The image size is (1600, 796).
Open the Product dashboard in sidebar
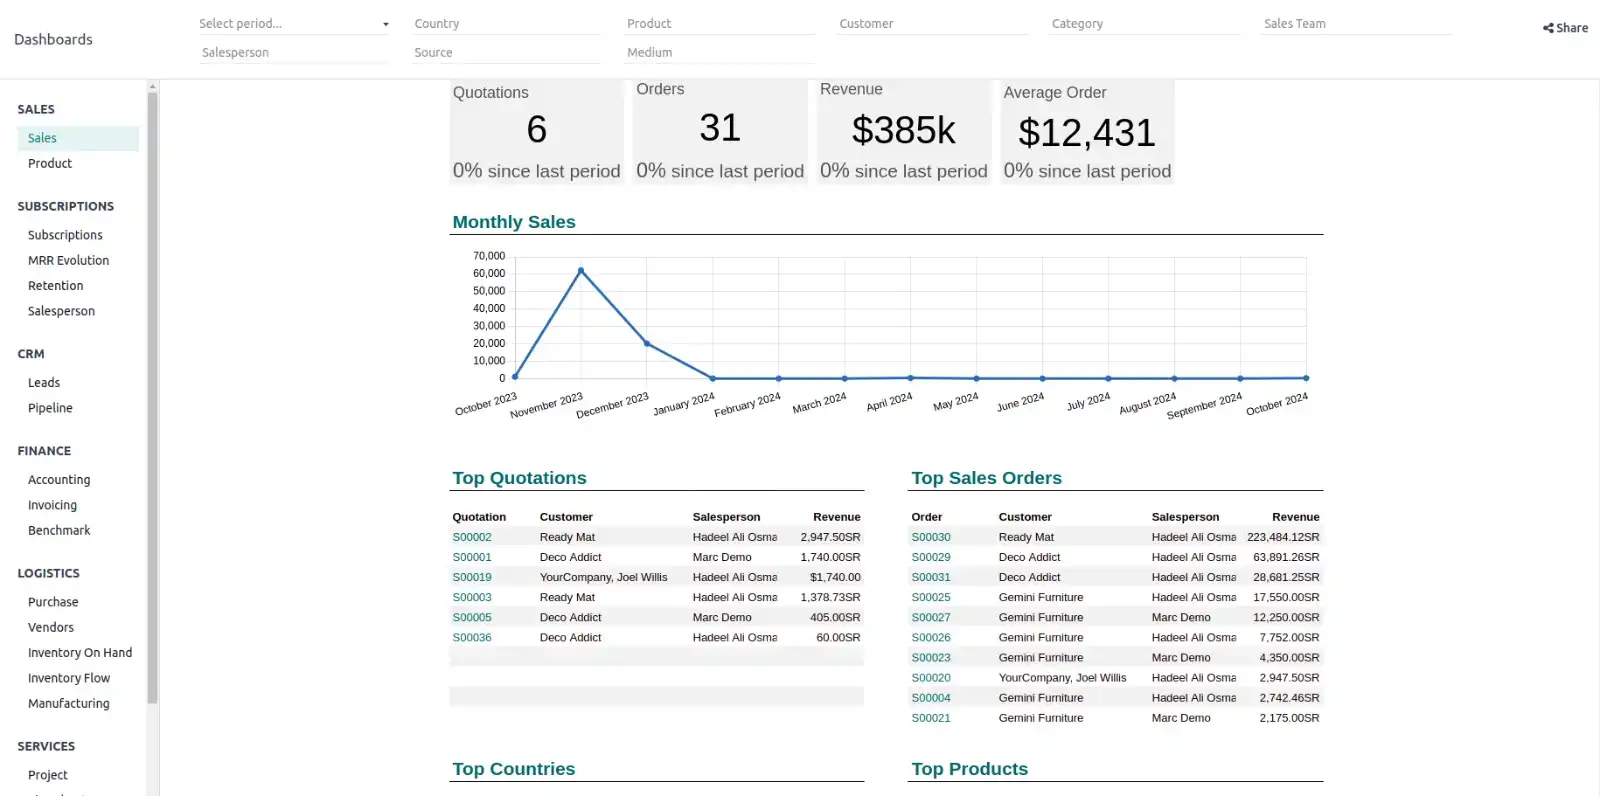coord(50,164)
